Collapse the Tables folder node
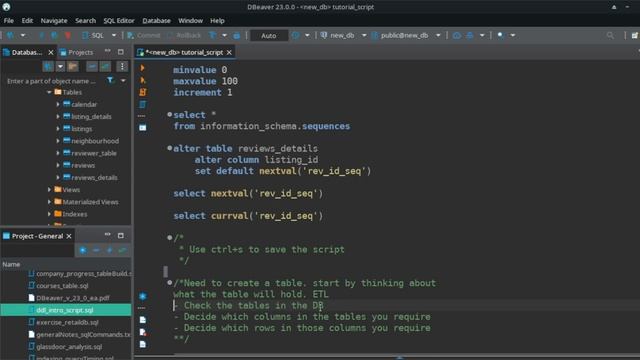This screenshot has height=360, width=640. [49, 92]
